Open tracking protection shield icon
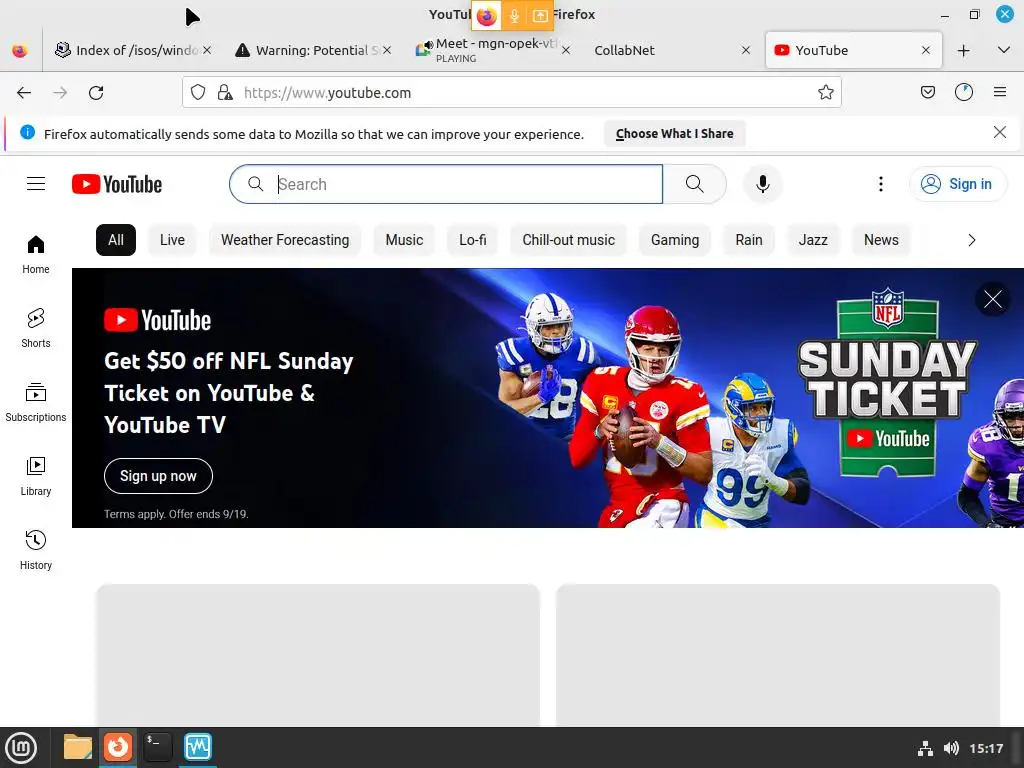This screenshot has height=768, width=1024. tap(198, 93)
